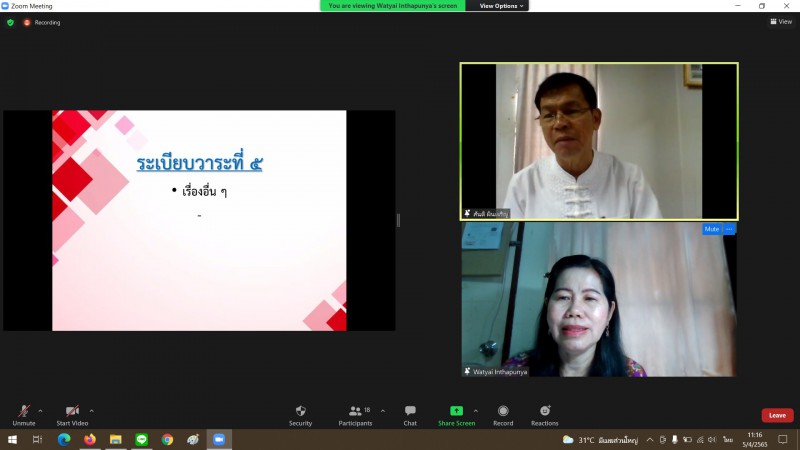Click the bullet text เรื่องอื่น ๆ on slide
800x450 pixels.
204,191
